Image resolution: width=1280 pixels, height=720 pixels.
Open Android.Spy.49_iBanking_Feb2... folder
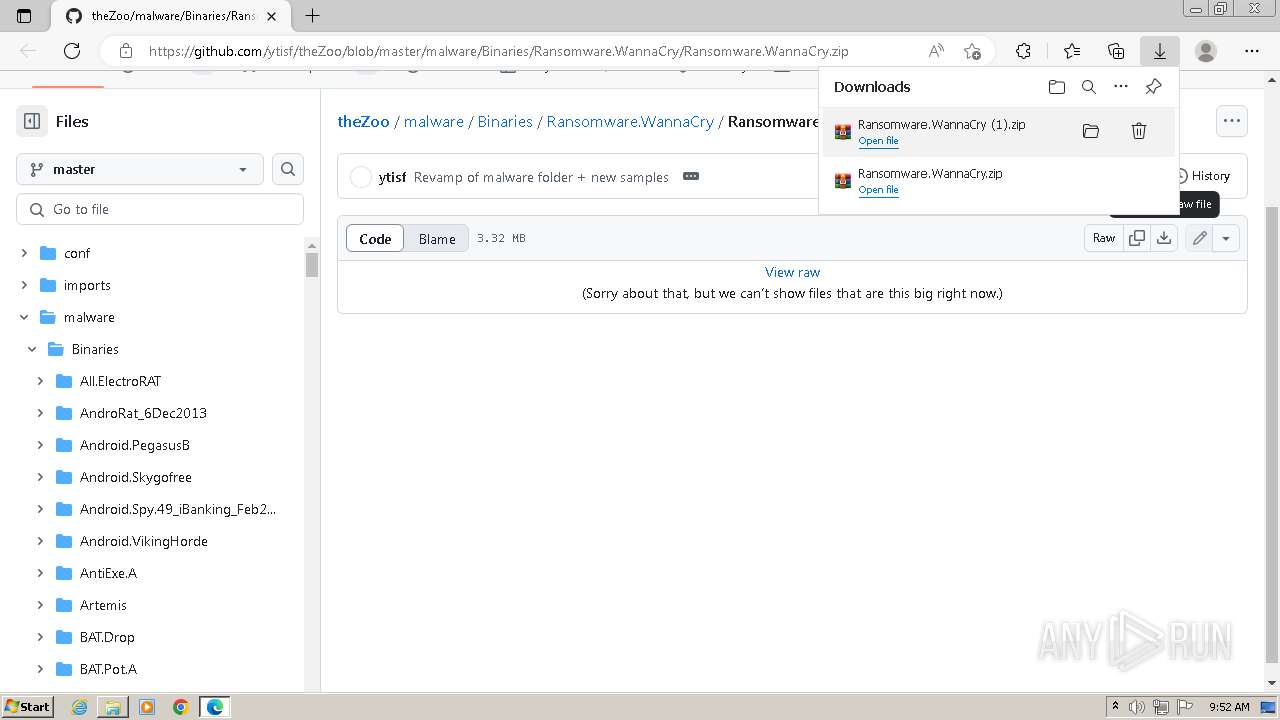point(178,509)
